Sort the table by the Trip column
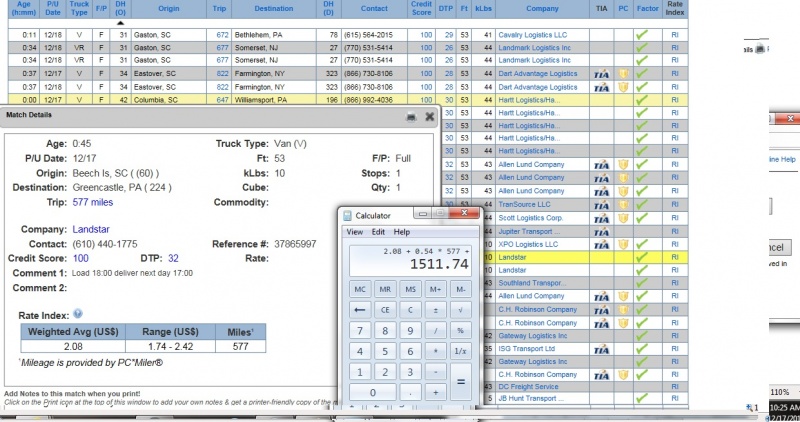This screenshot has width=800, height=422. tap(219, 8)
